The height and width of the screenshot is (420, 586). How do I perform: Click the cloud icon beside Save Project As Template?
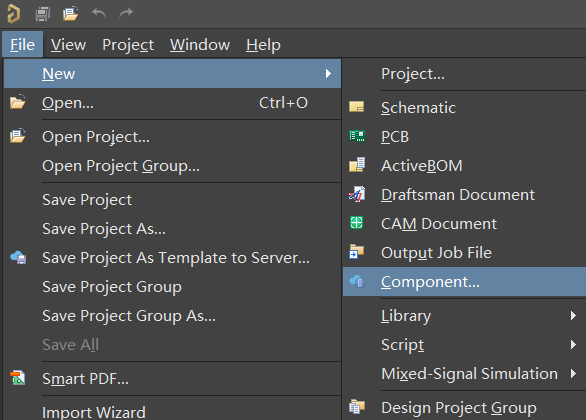click(18, 257)
